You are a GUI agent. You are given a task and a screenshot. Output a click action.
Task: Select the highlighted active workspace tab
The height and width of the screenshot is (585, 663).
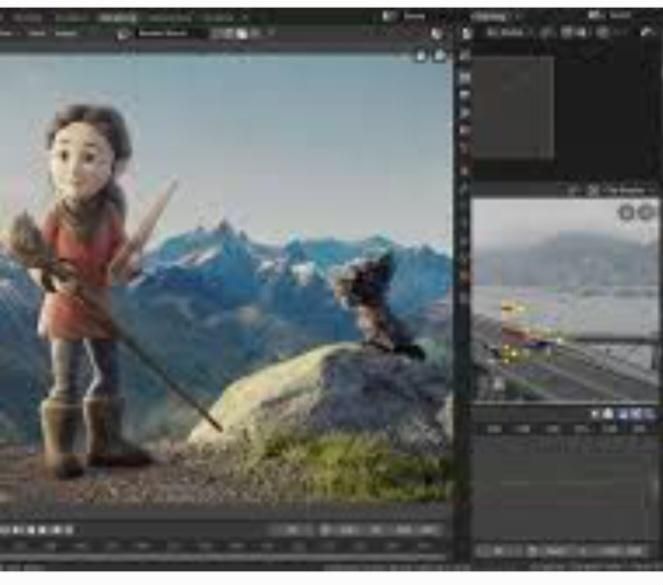point(118,17)
